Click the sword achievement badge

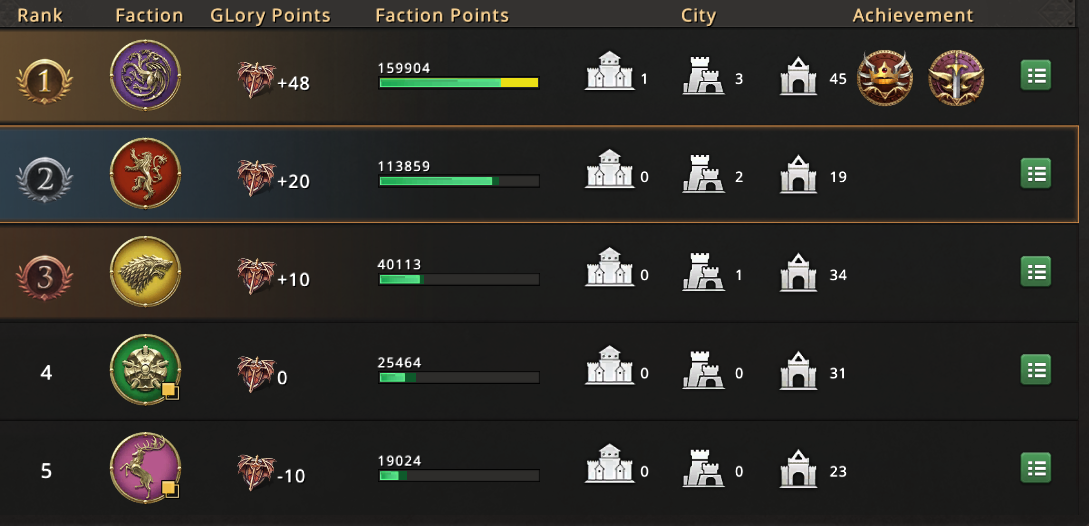tap(956, 78)
